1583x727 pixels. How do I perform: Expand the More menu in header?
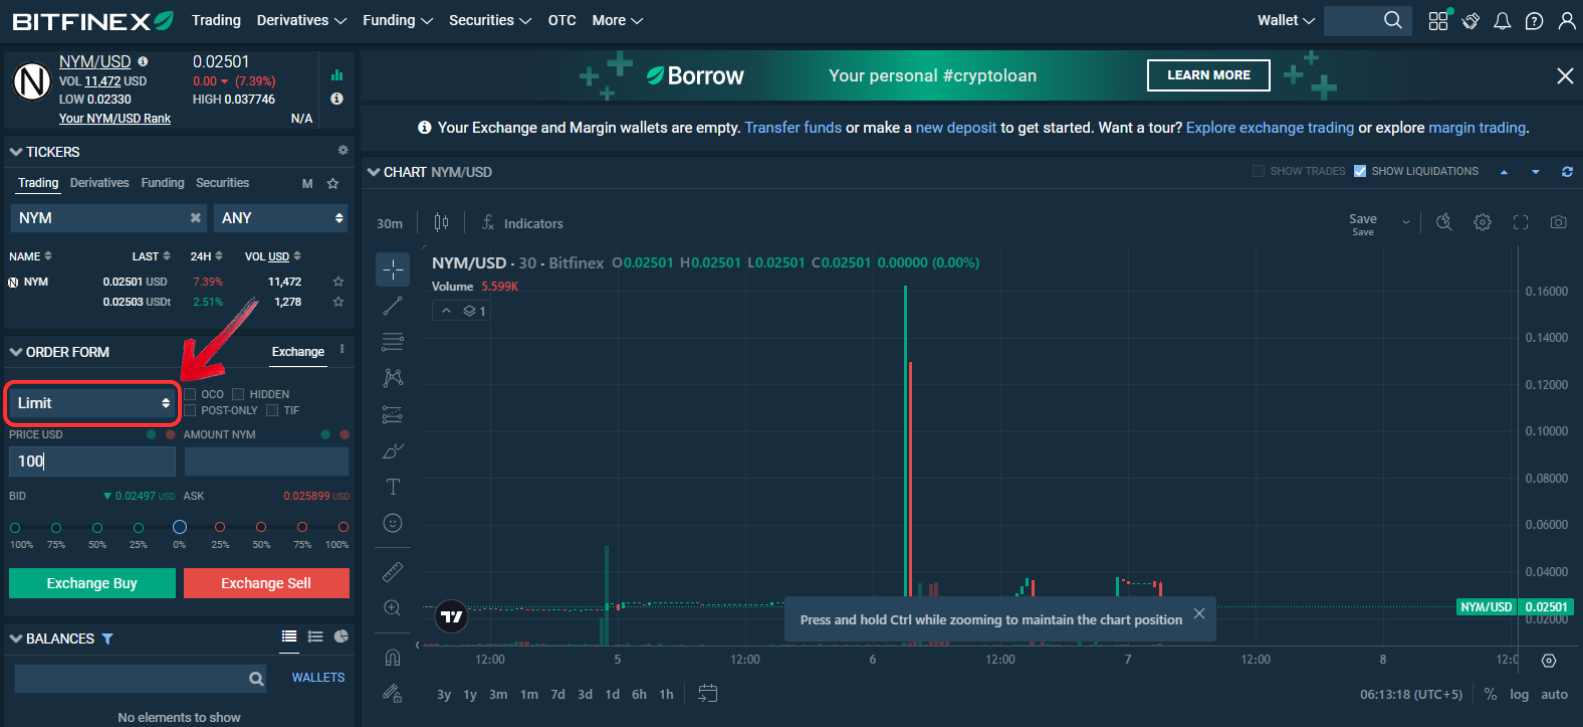click(x=617, y=20)
